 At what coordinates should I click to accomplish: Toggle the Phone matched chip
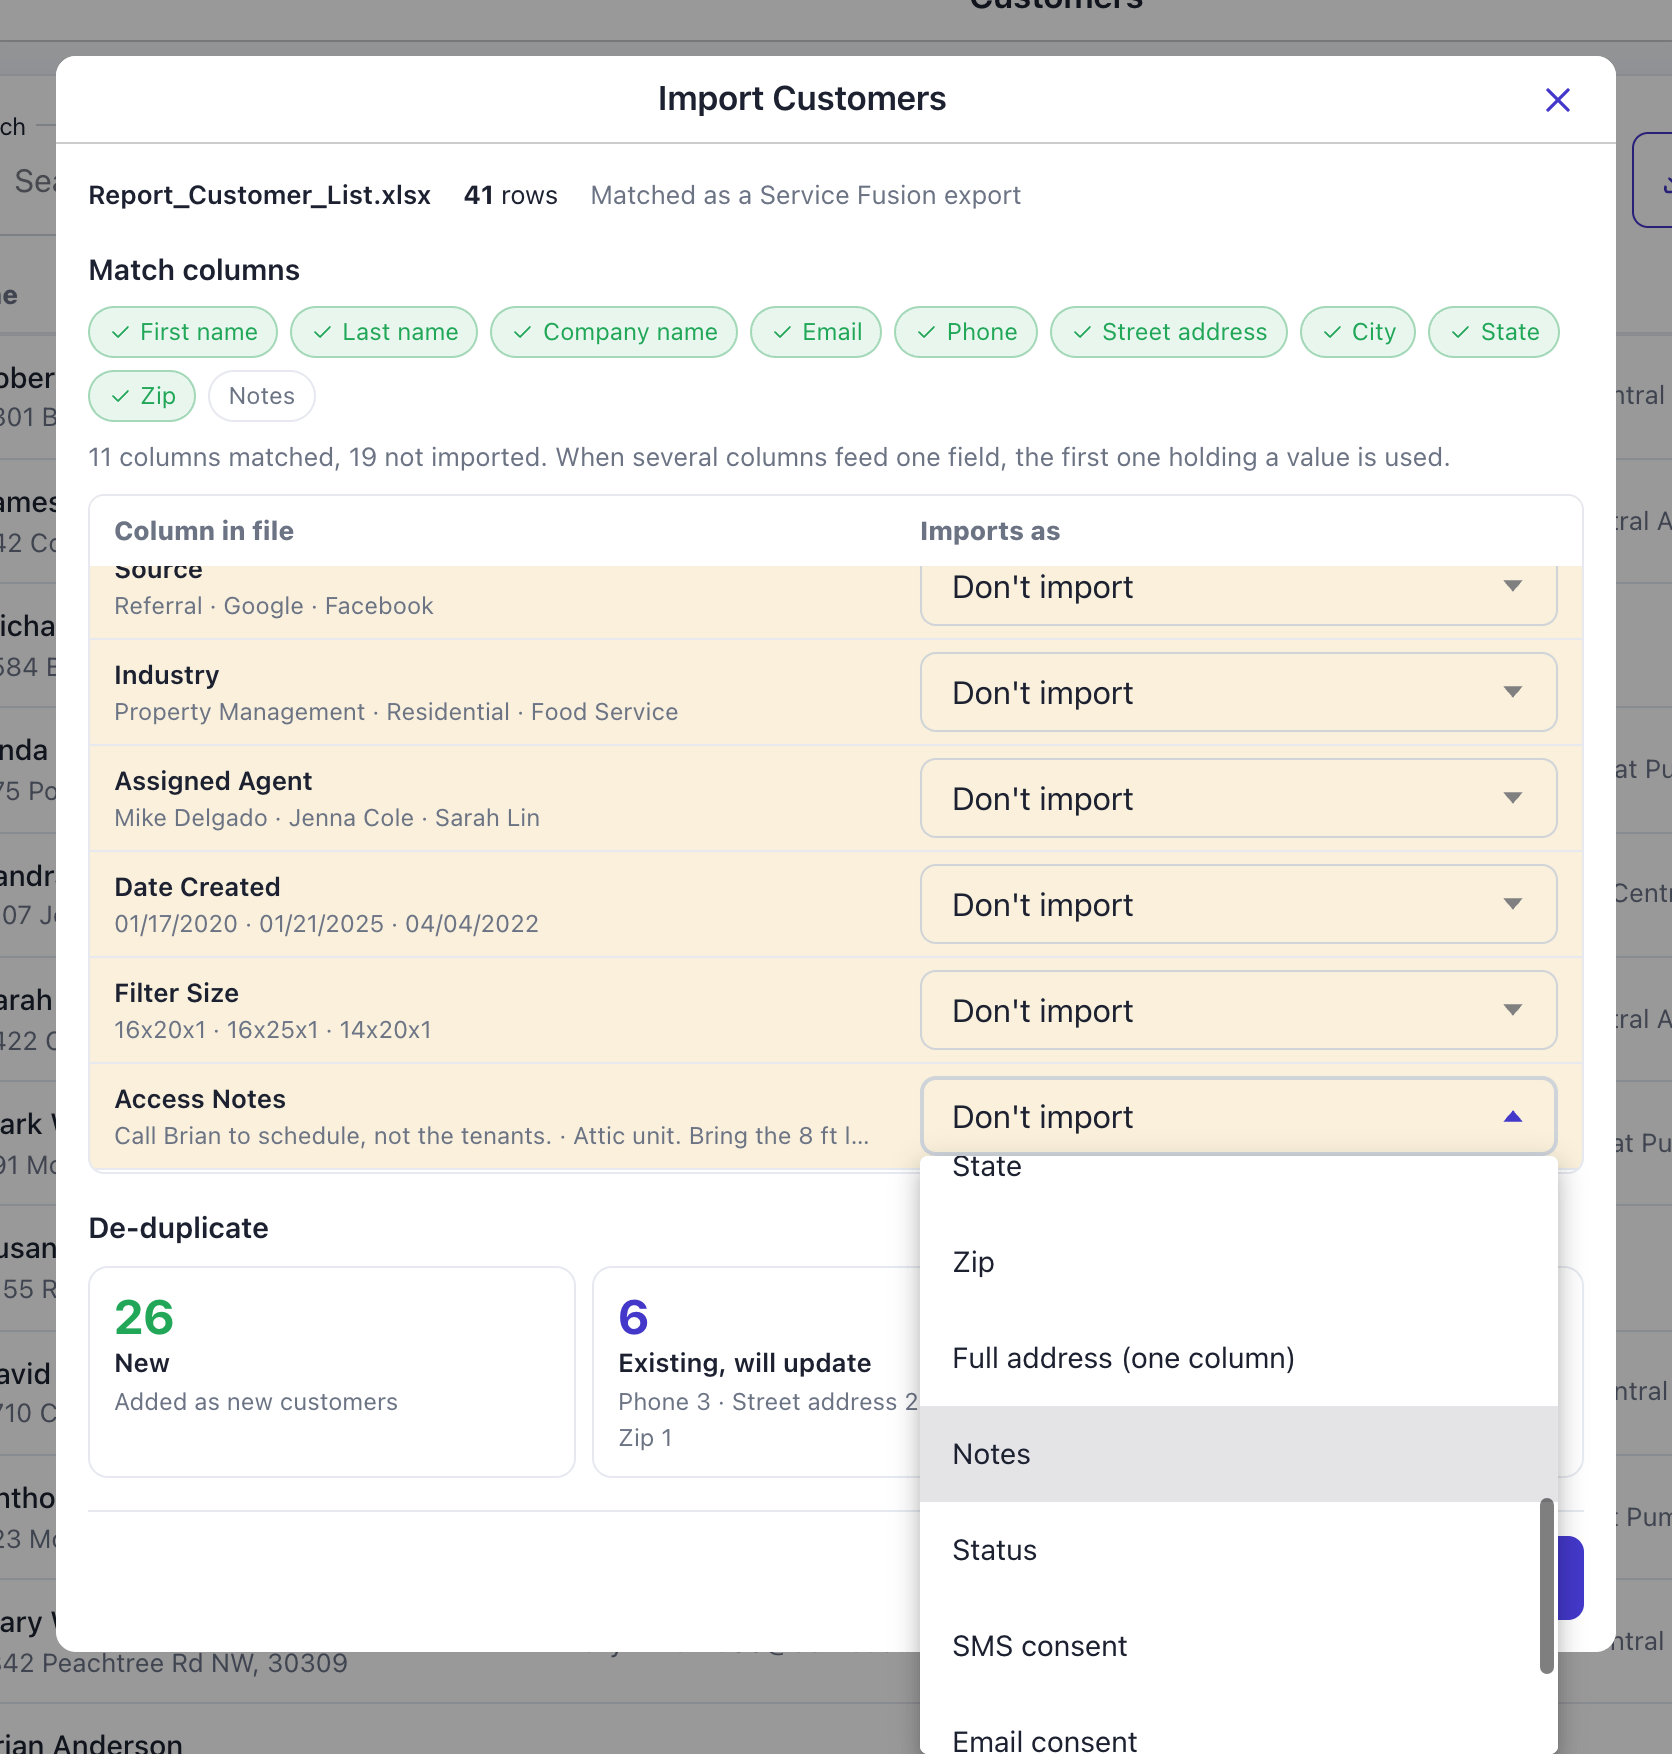[x=966, y=332]
